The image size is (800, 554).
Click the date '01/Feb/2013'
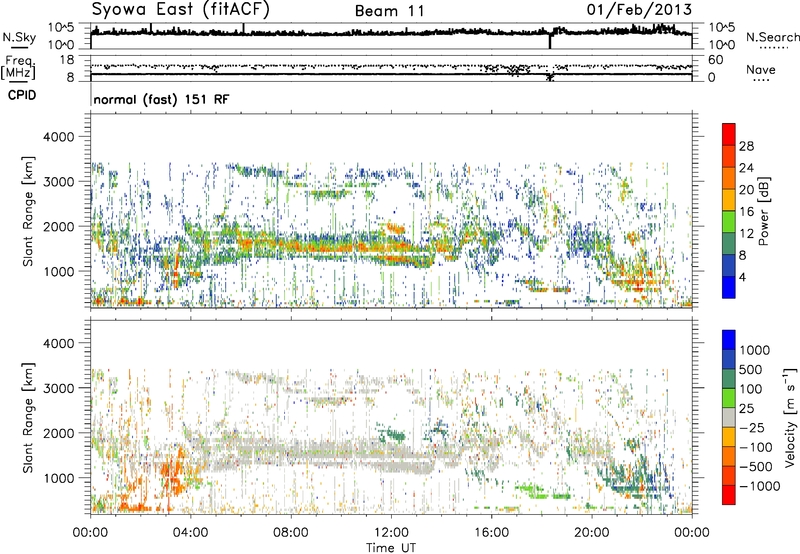coord(639,10)
